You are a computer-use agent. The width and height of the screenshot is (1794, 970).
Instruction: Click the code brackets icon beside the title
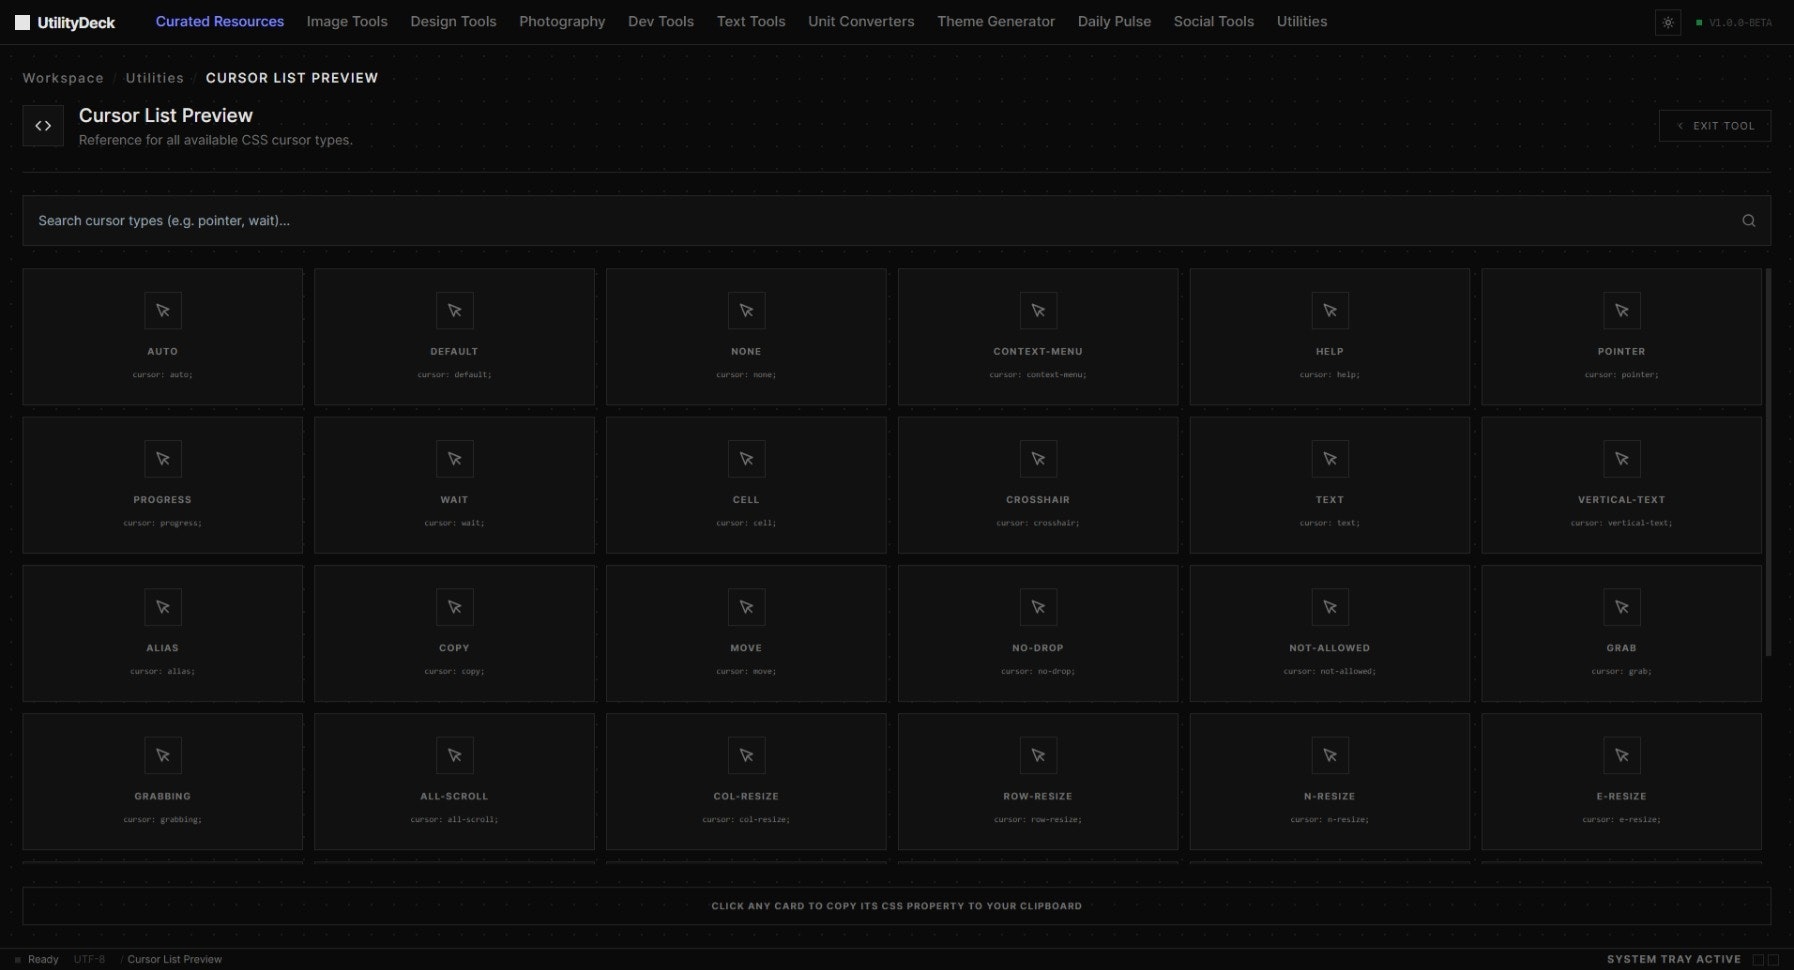[43, 125]
